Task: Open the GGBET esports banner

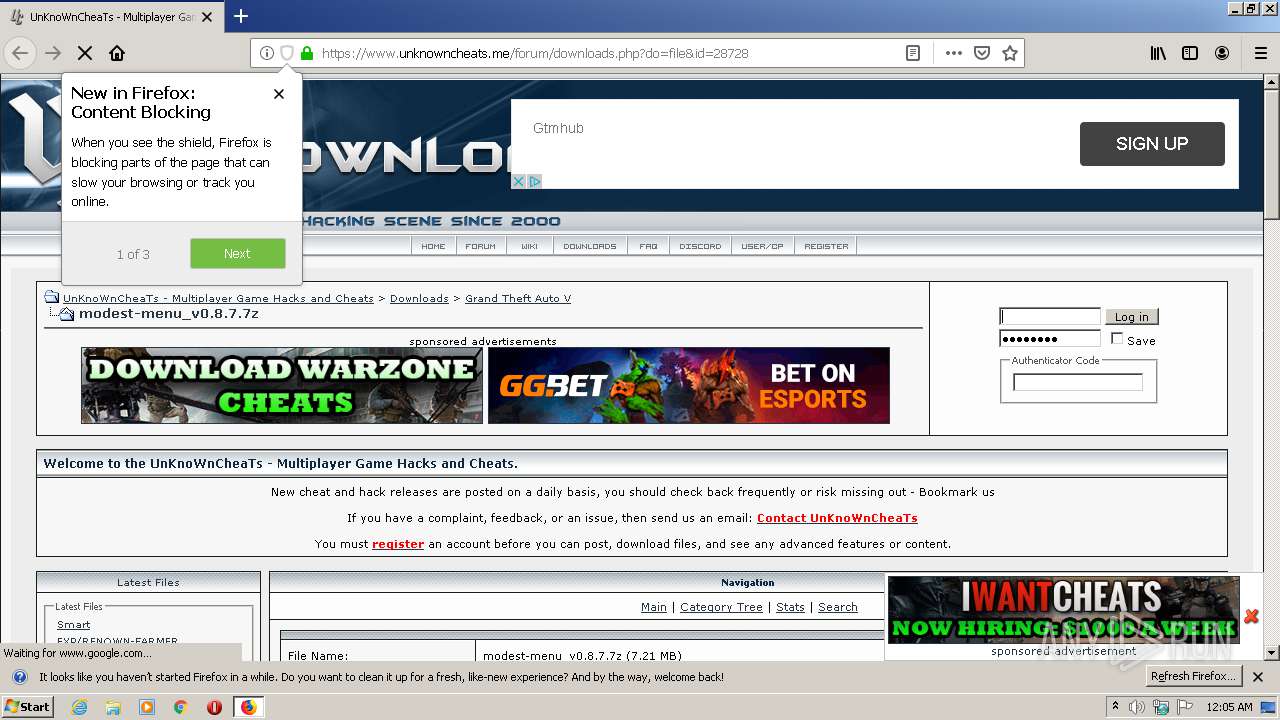Action: (689, 386)
